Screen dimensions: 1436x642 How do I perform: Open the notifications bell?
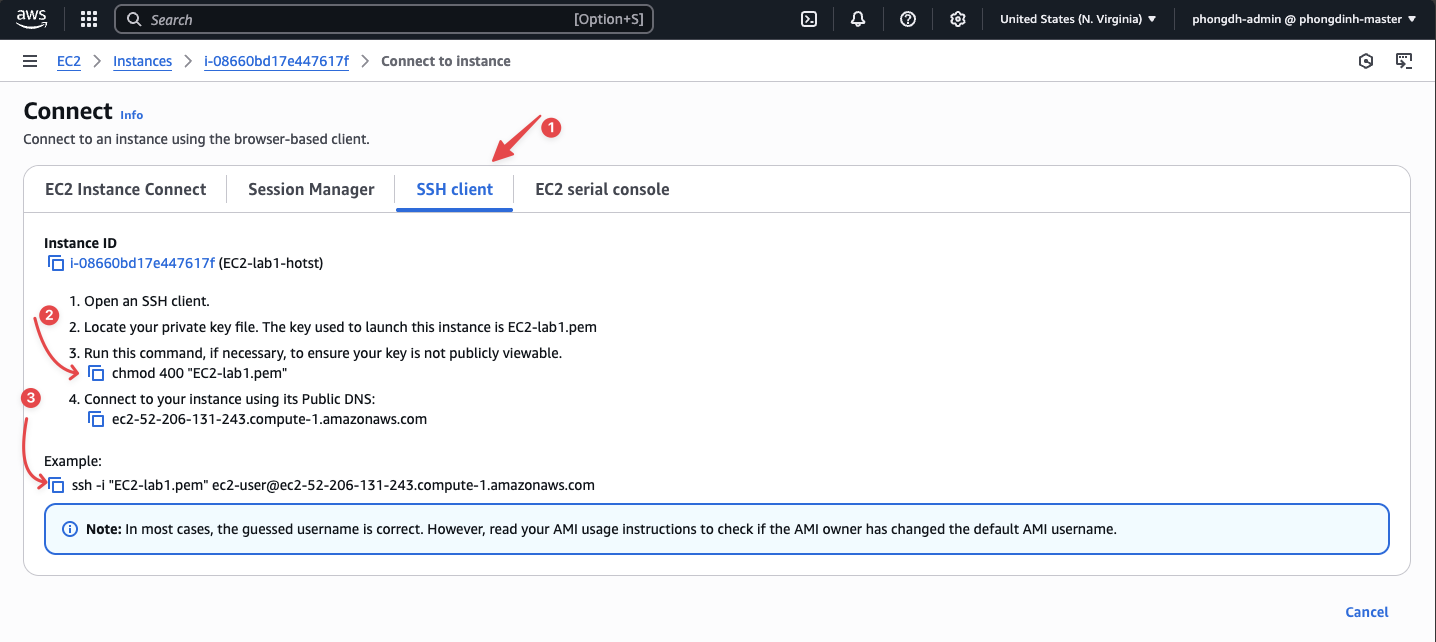point(858,19)
